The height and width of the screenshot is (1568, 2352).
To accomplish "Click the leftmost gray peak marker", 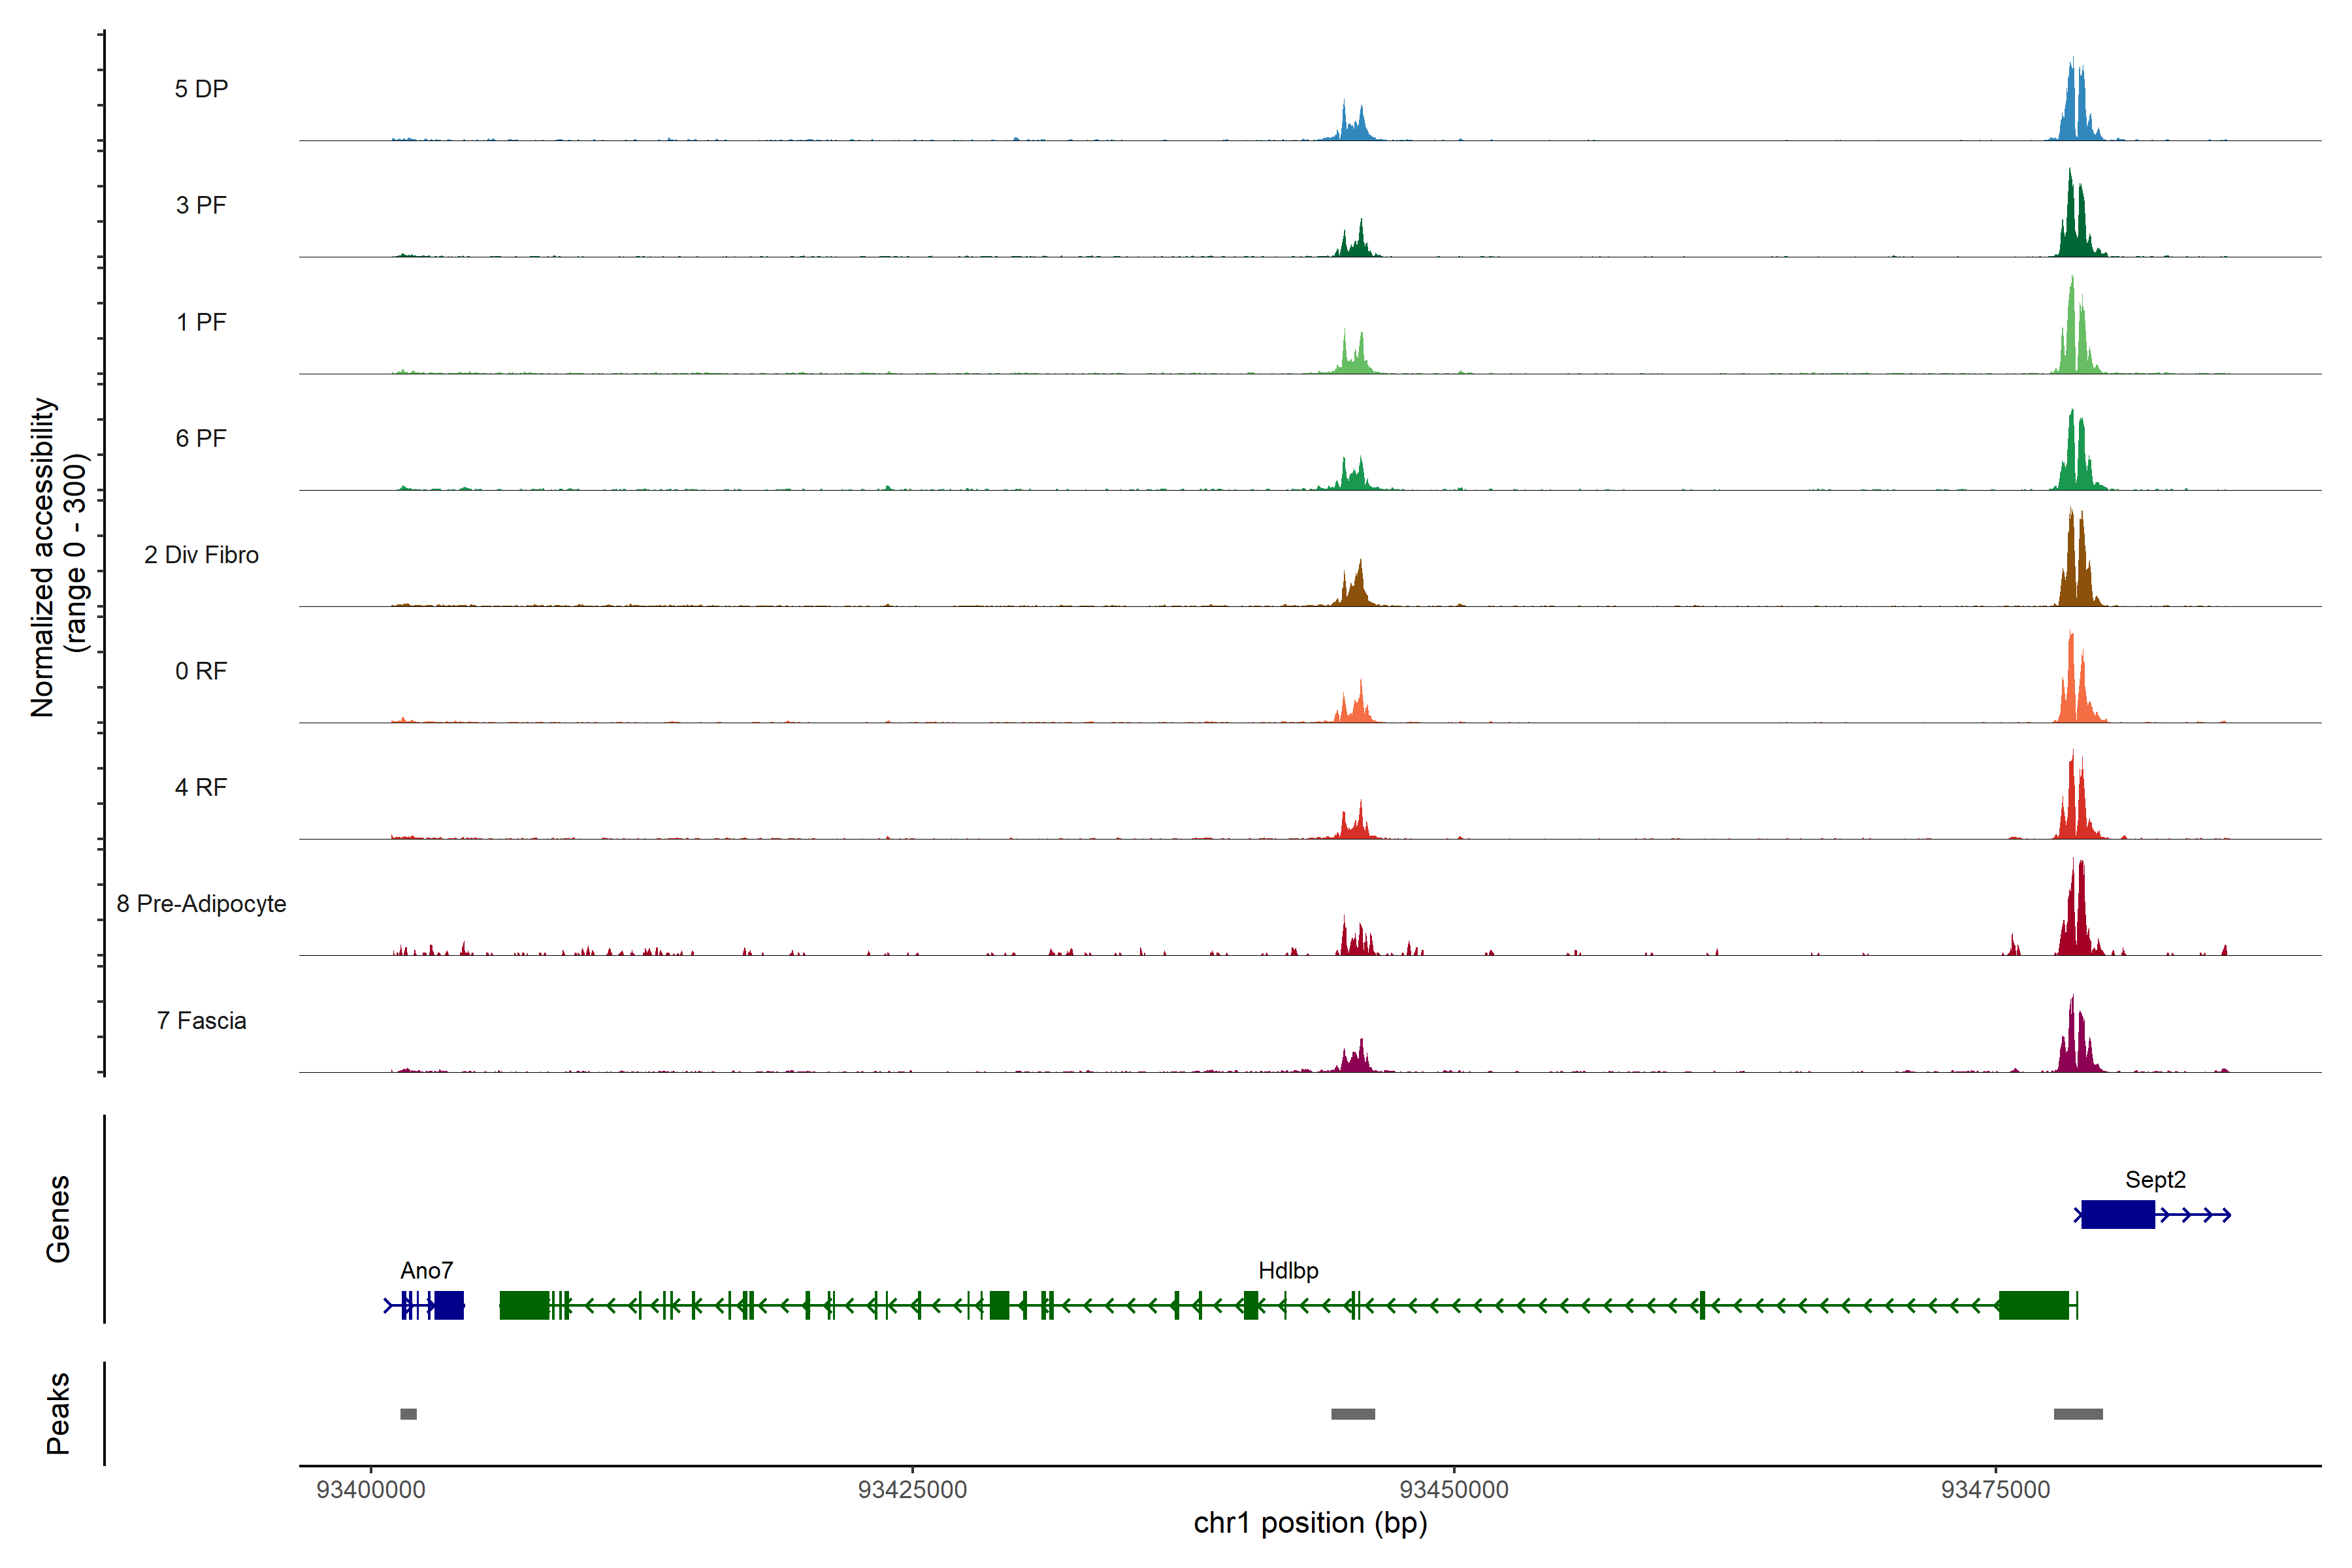I will (408, 1413).
